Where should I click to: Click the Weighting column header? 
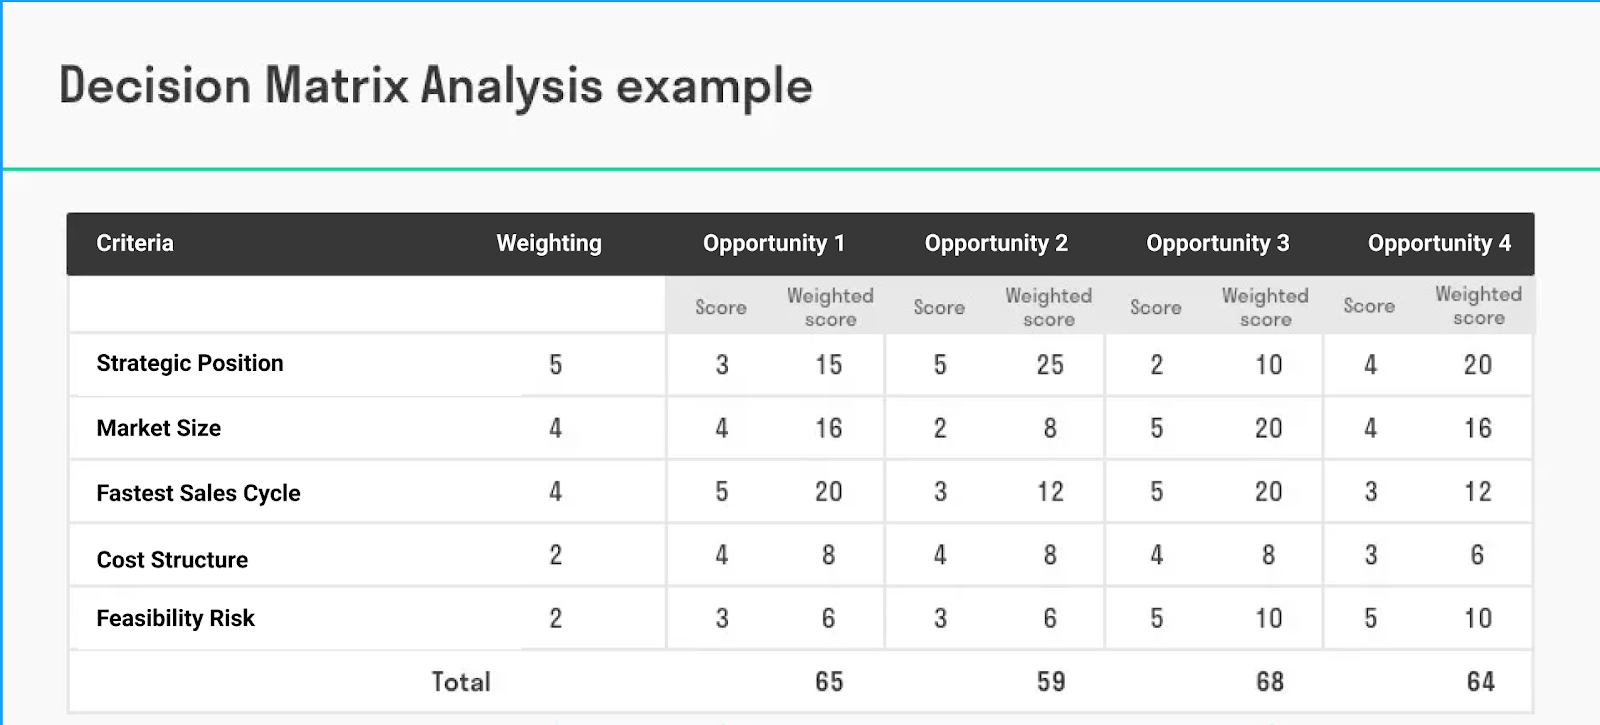click(x=549, y=243)
